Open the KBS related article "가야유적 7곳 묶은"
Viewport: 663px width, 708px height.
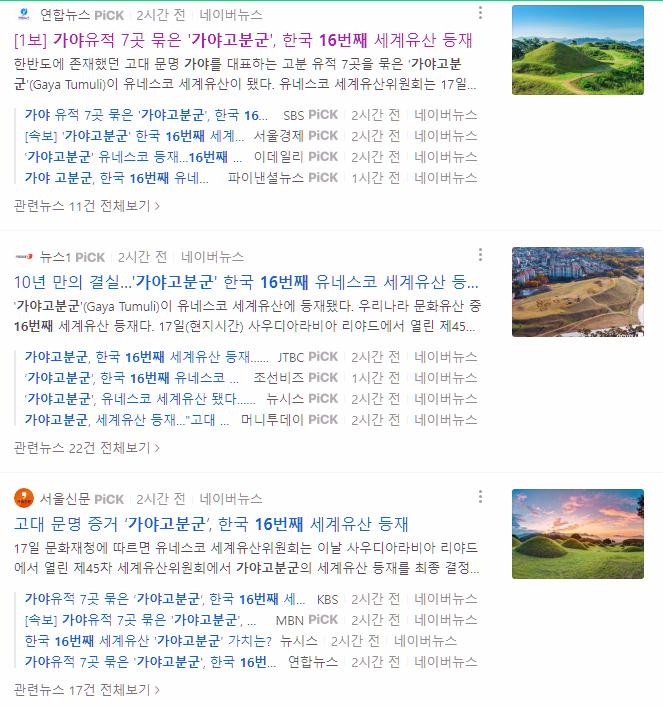click(165, 599)
